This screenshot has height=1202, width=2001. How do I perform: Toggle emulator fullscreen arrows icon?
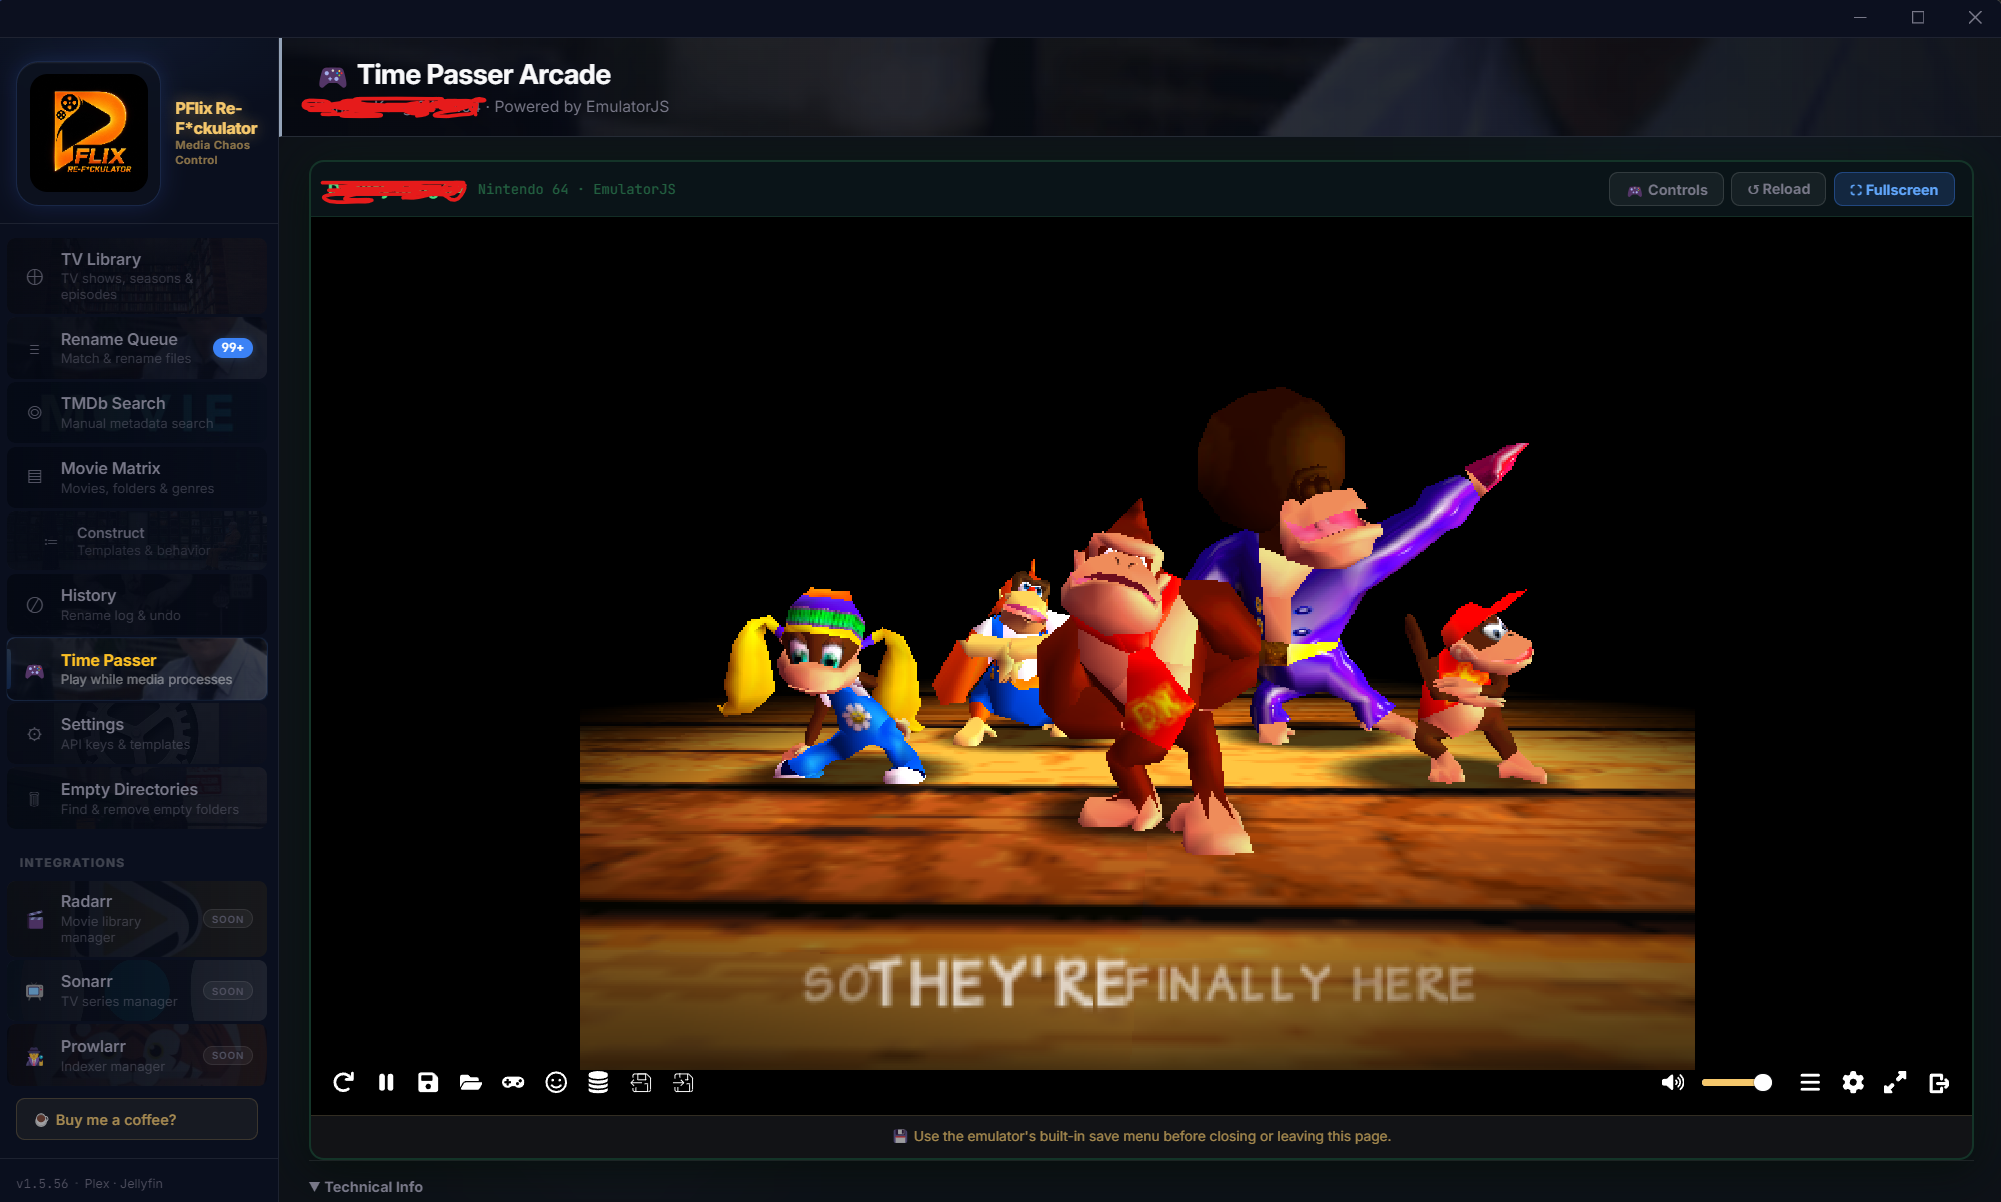tap(1895, 1082)
